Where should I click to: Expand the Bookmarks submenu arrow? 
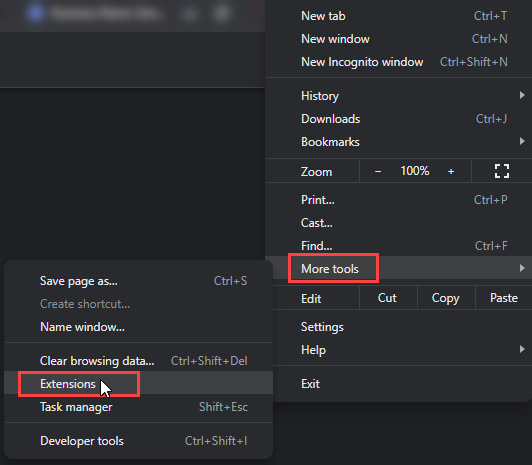(522, 141)
